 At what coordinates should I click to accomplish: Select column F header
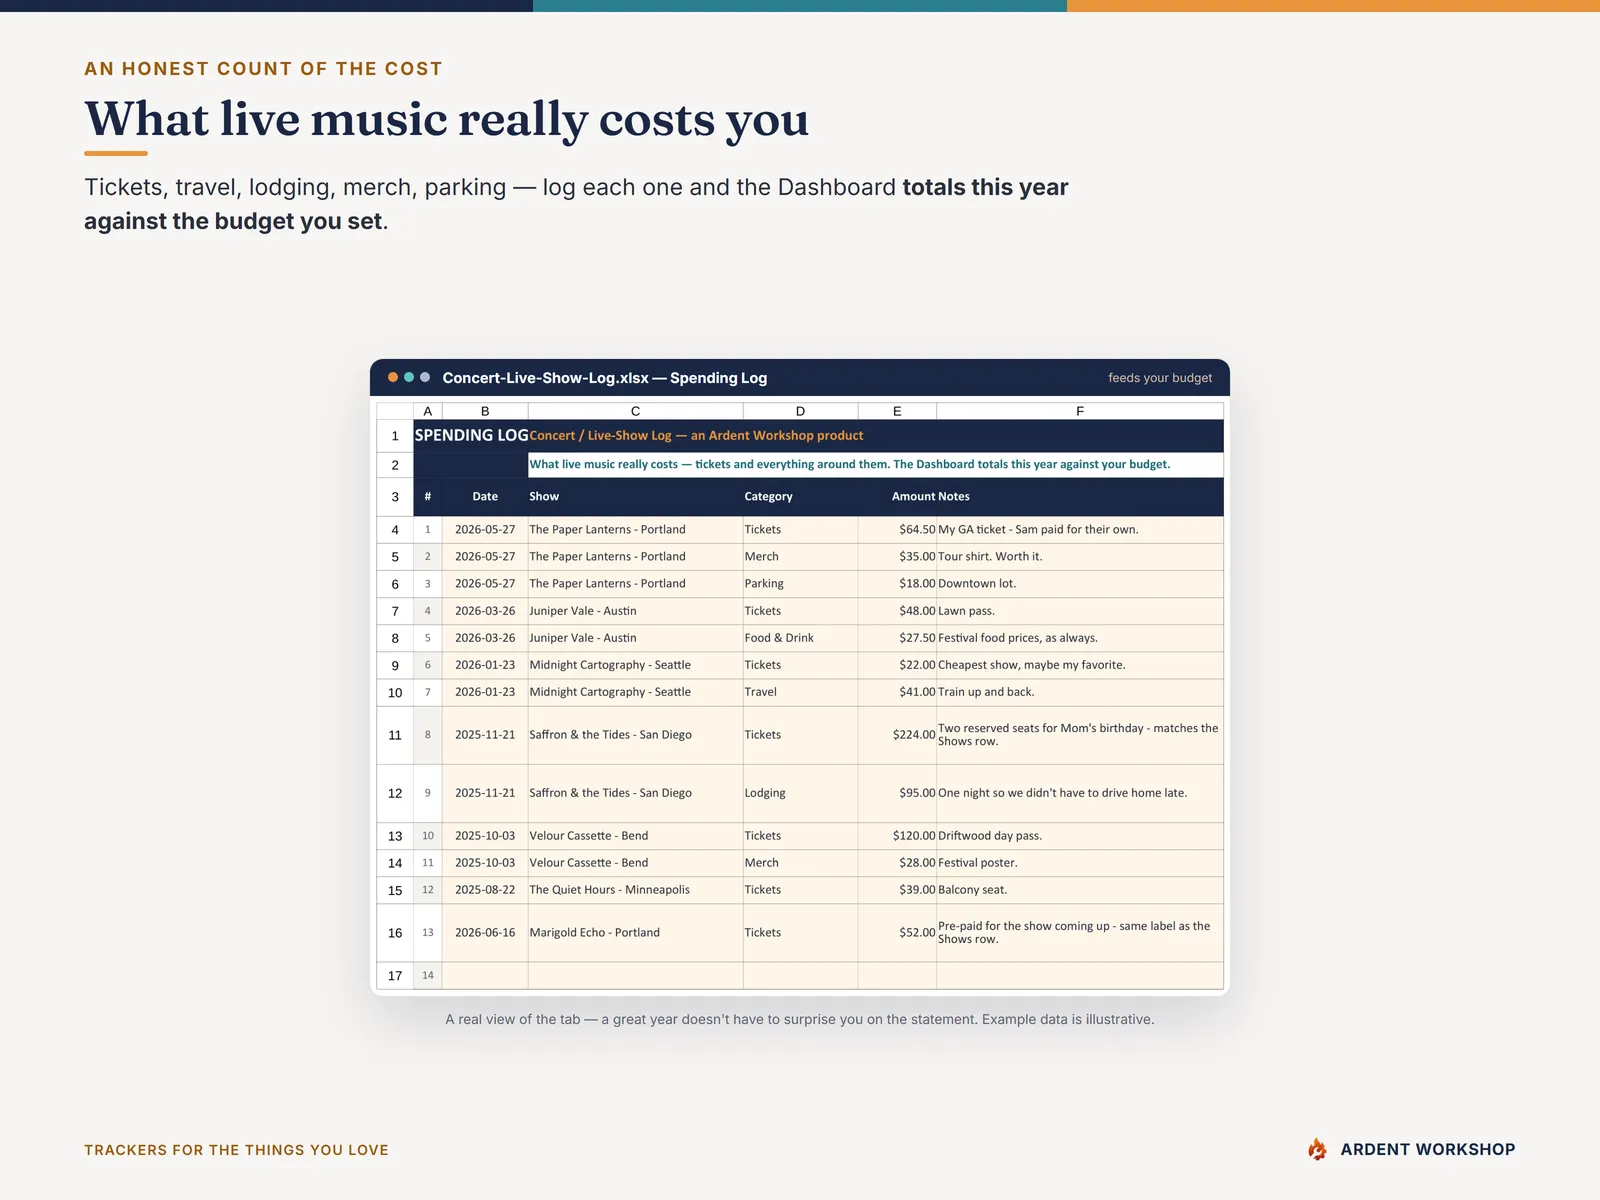1080,411
